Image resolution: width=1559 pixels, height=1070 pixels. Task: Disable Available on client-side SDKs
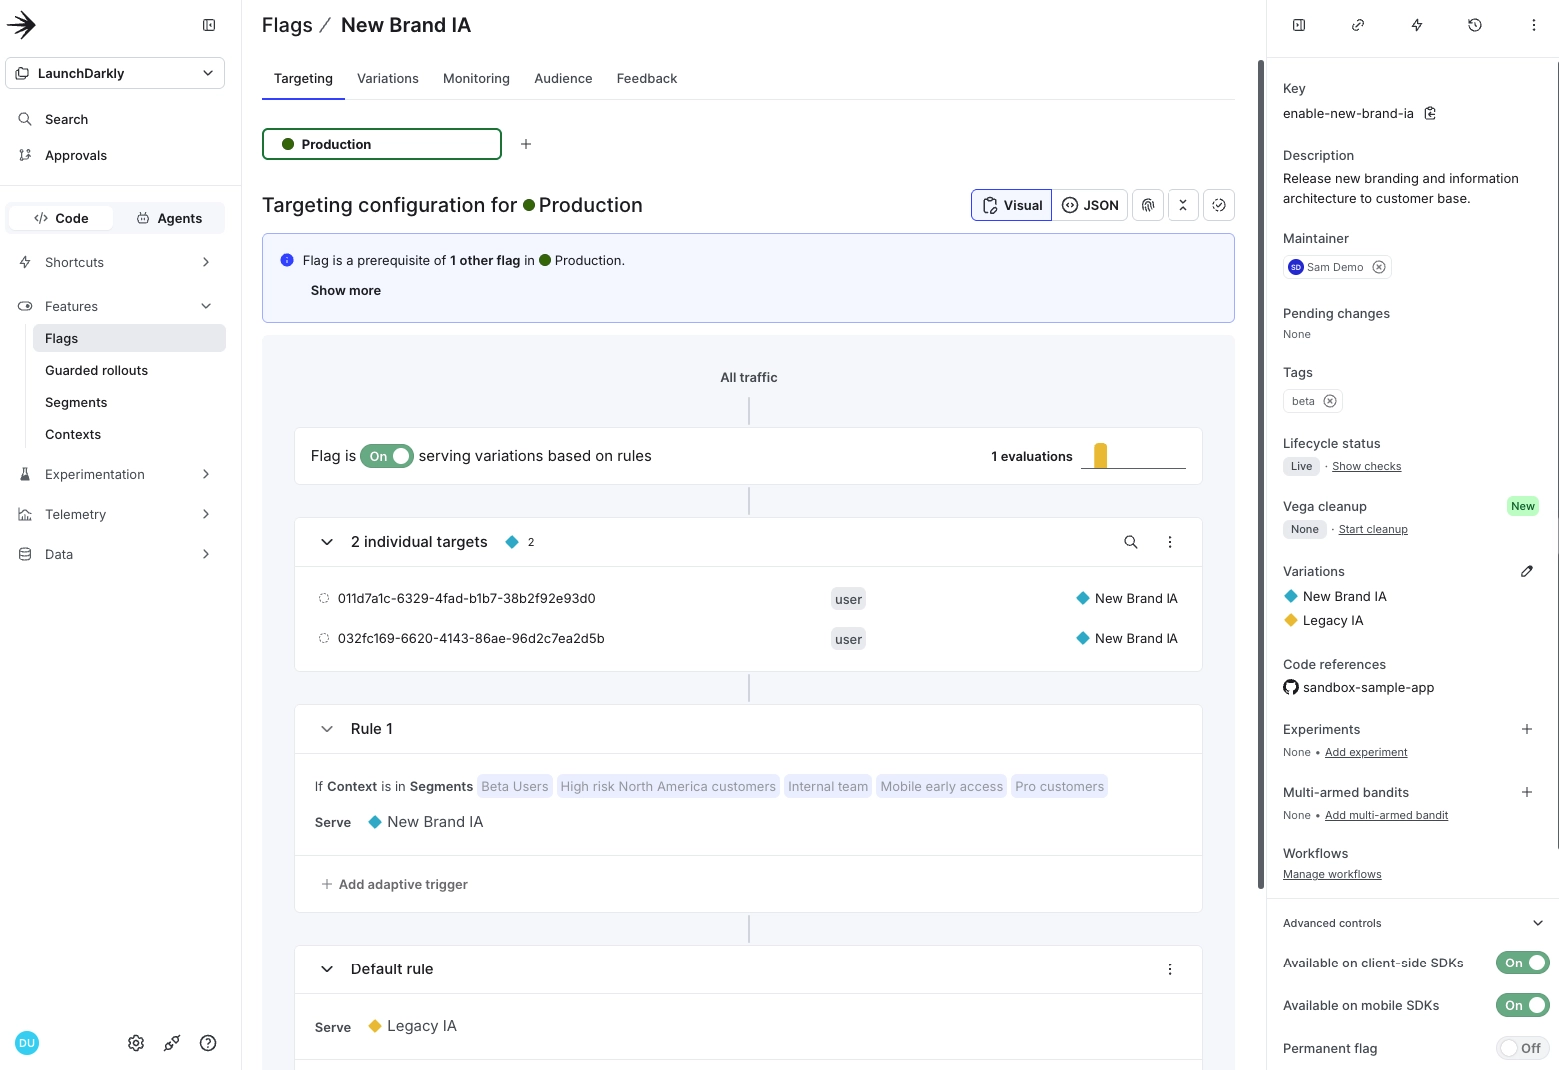click(1522, 963)
